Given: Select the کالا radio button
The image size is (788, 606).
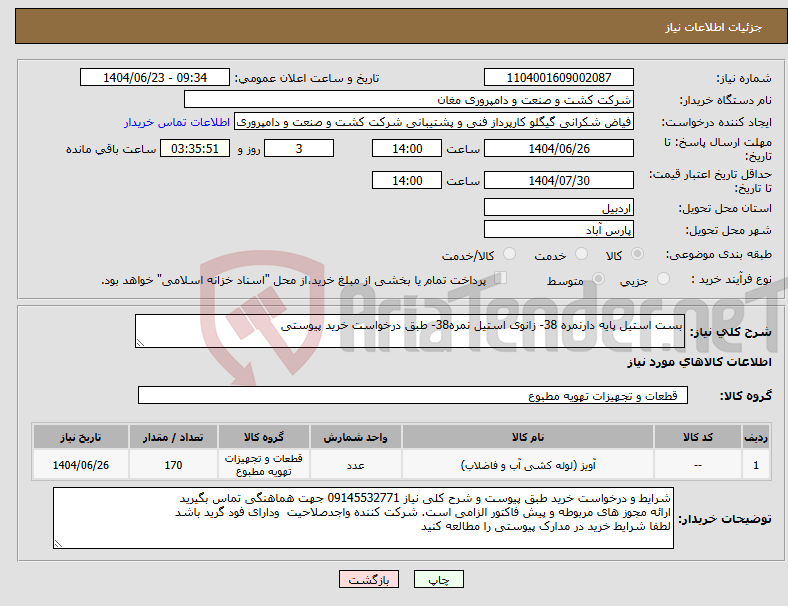Looking at the screenshot, I should 637,254.
